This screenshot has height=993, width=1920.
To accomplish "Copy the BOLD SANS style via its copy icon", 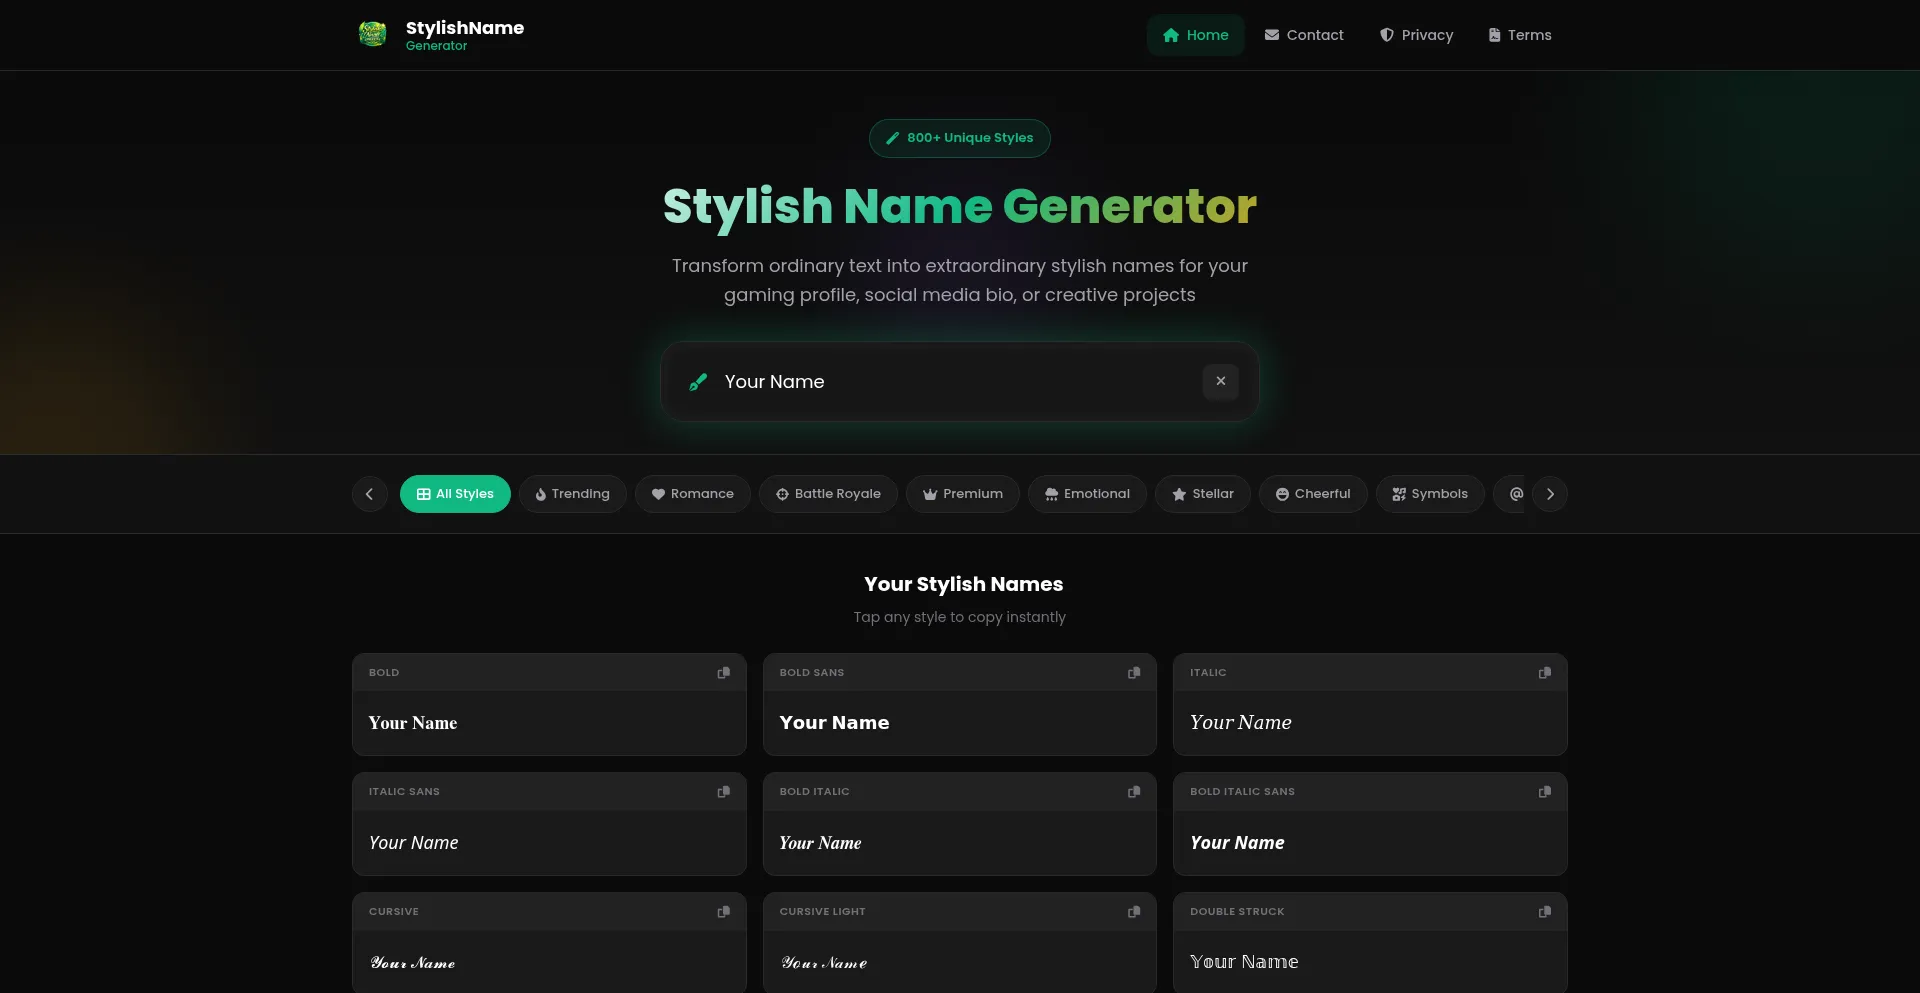I will click(1134, 673).
